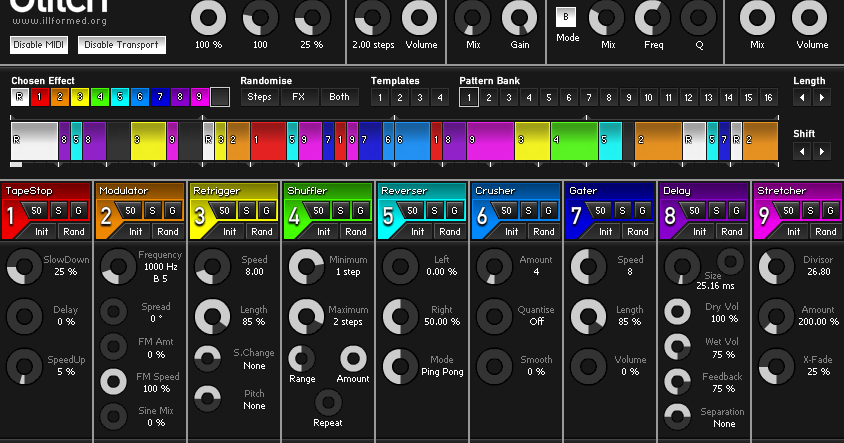Toggle Crusher S button
Viewport: 844px width, 443px height.
[x=529, y=210]
